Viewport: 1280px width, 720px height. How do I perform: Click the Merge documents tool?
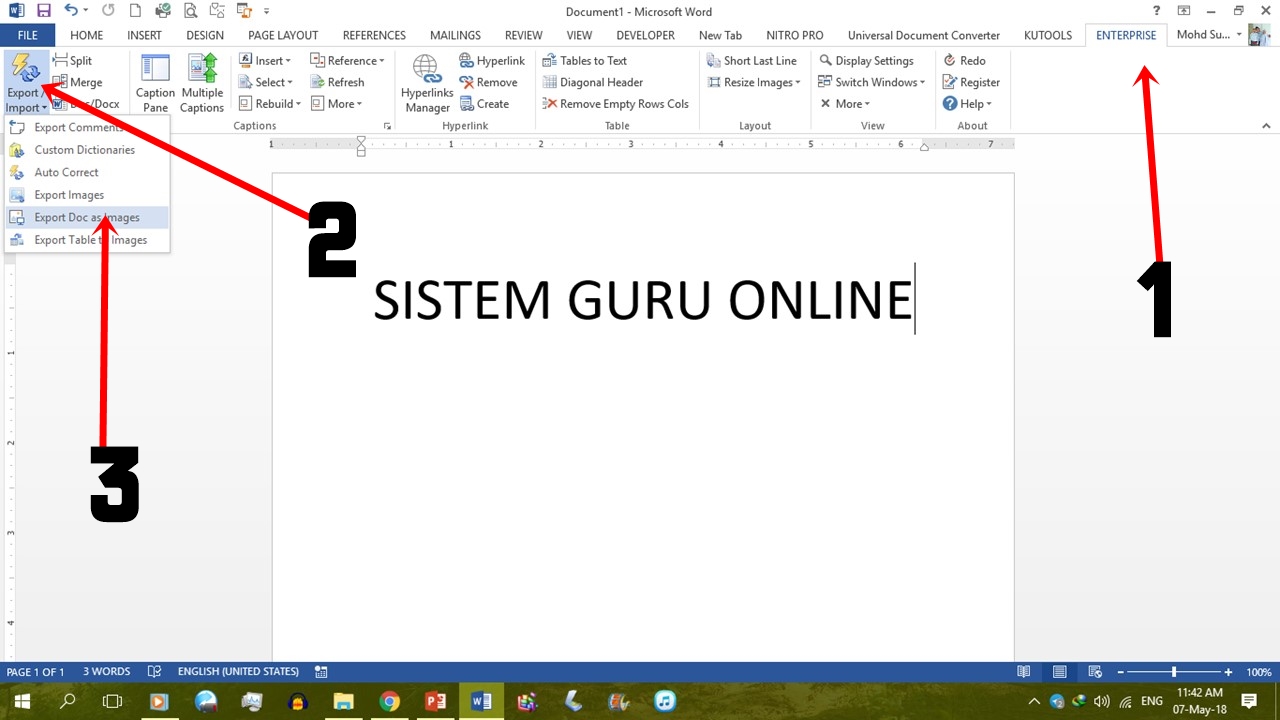[77, 83]
